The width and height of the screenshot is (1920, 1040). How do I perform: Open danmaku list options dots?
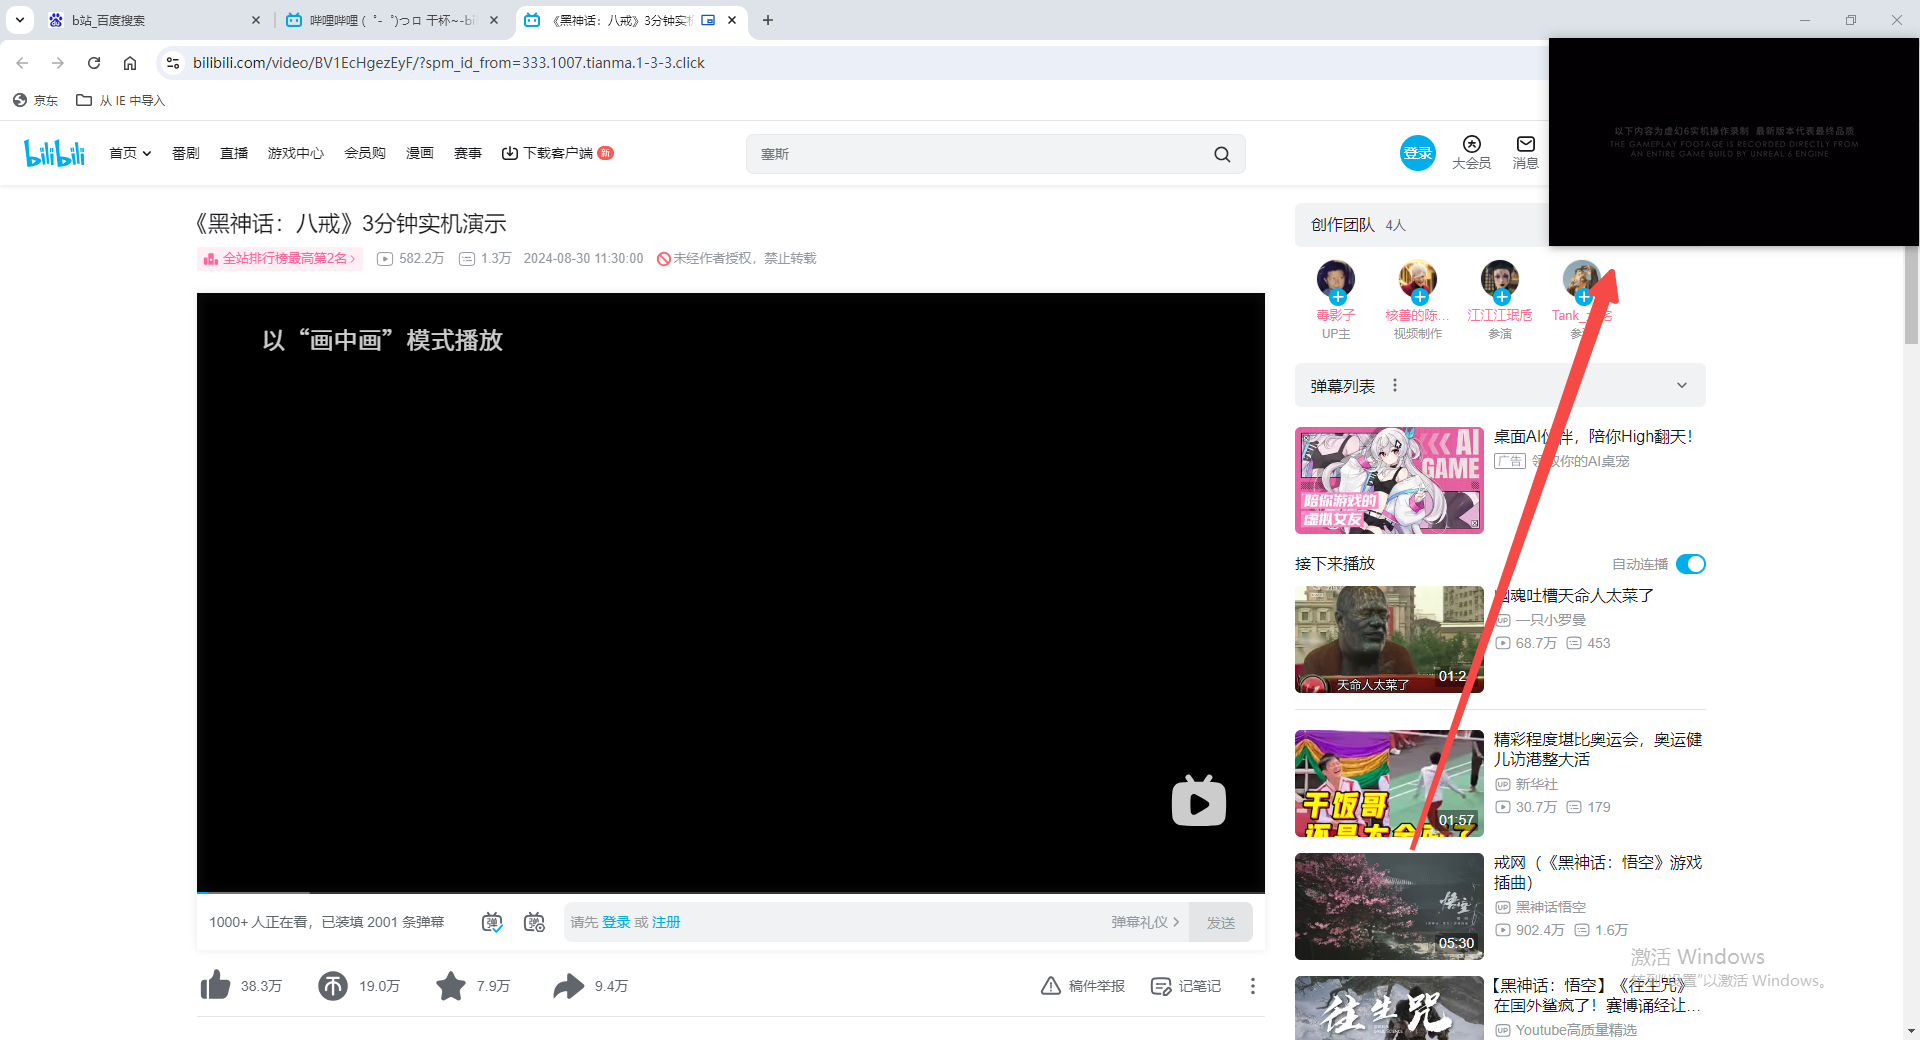(x=1395, y=386)
